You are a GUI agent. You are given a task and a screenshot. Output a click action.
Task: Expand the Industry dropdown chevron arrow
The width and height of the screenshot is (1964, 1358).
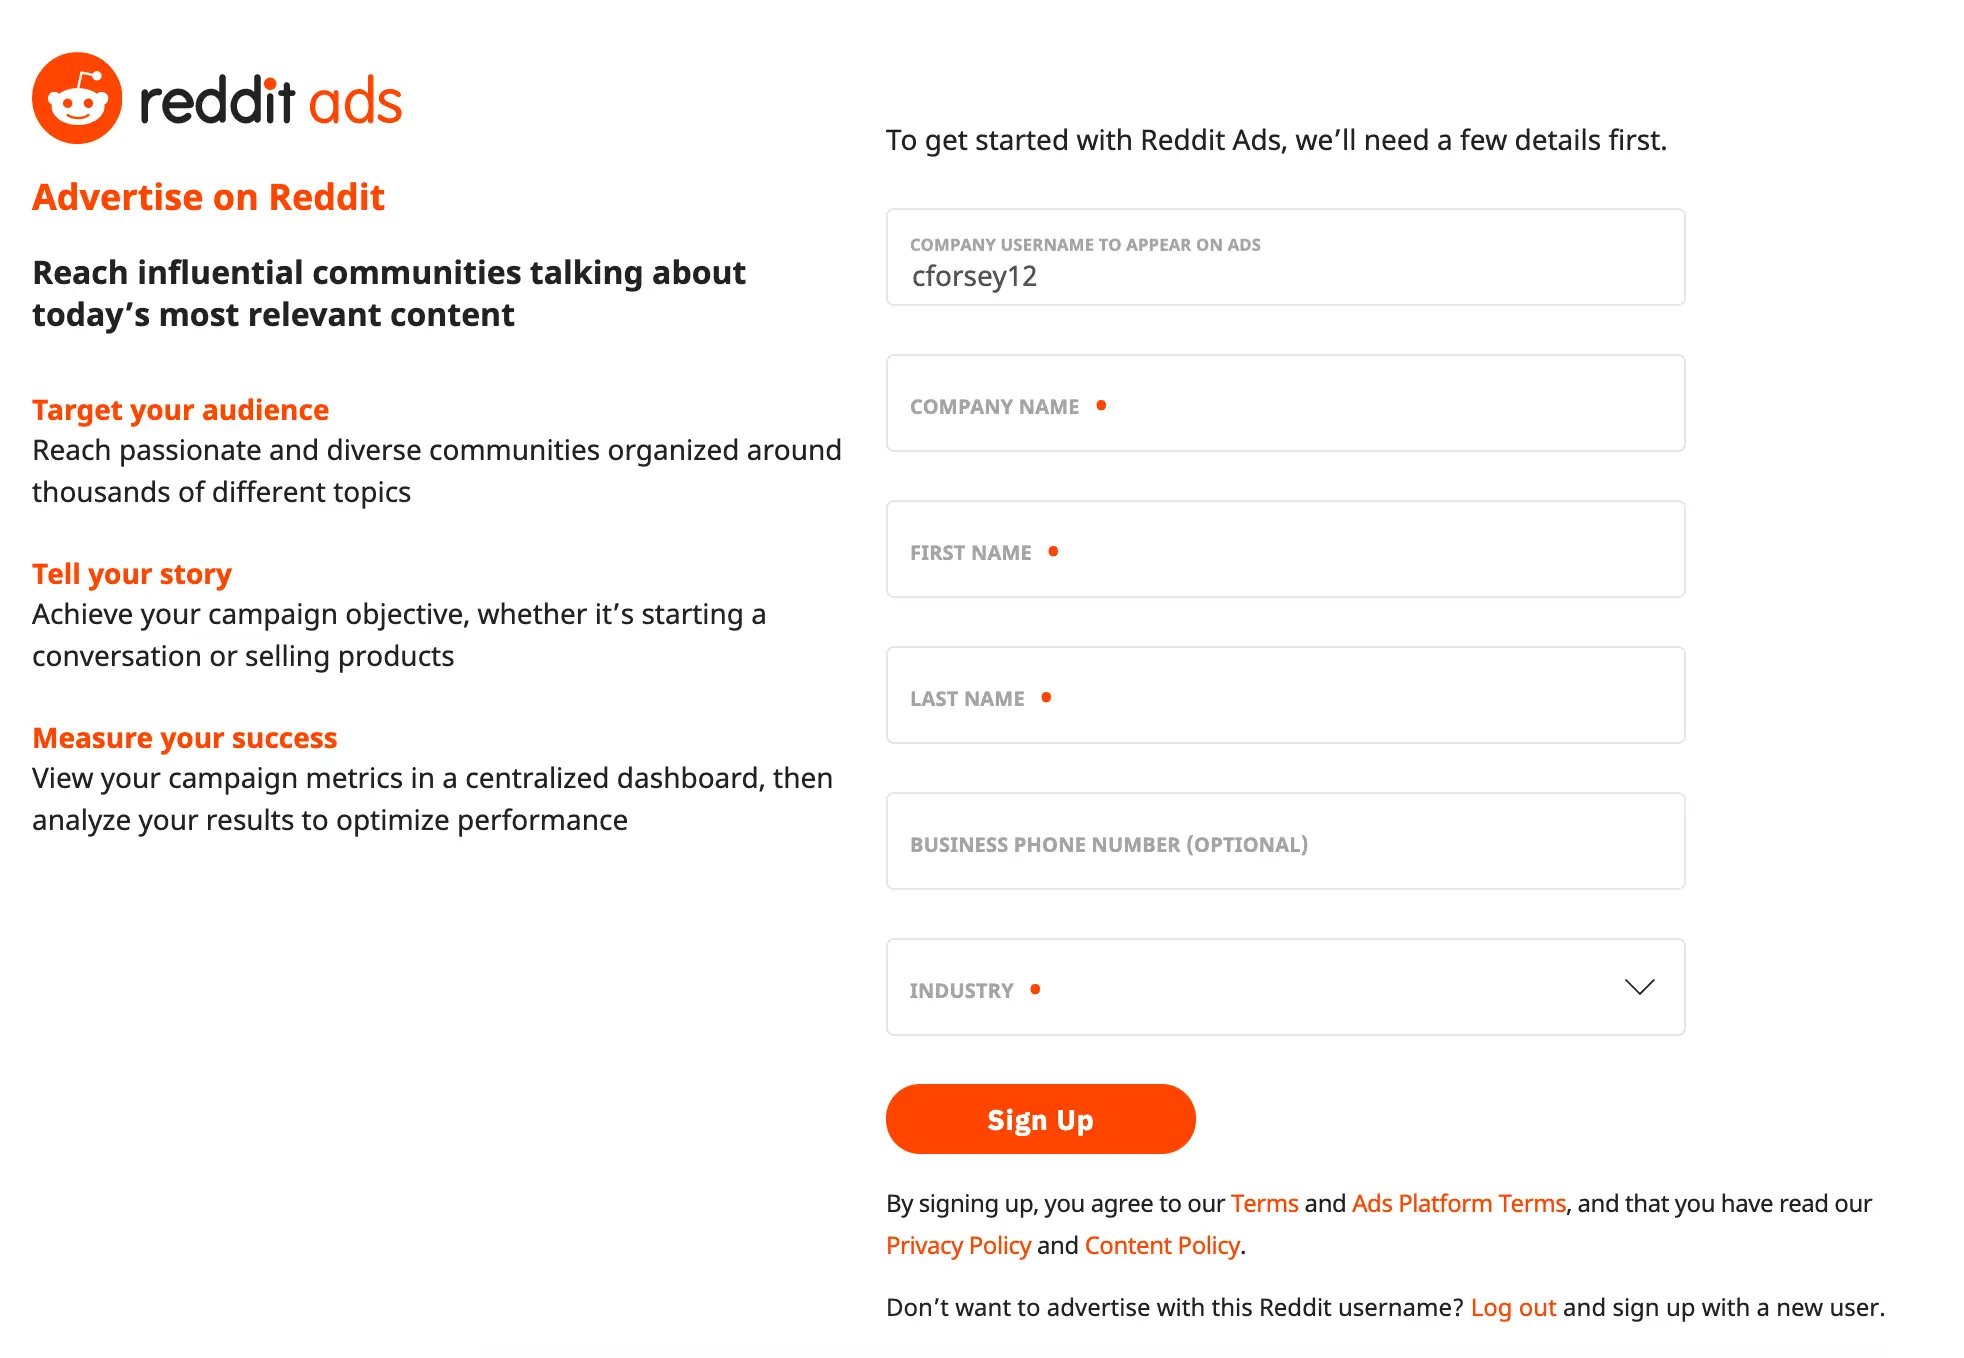(x=1639, y=987)
